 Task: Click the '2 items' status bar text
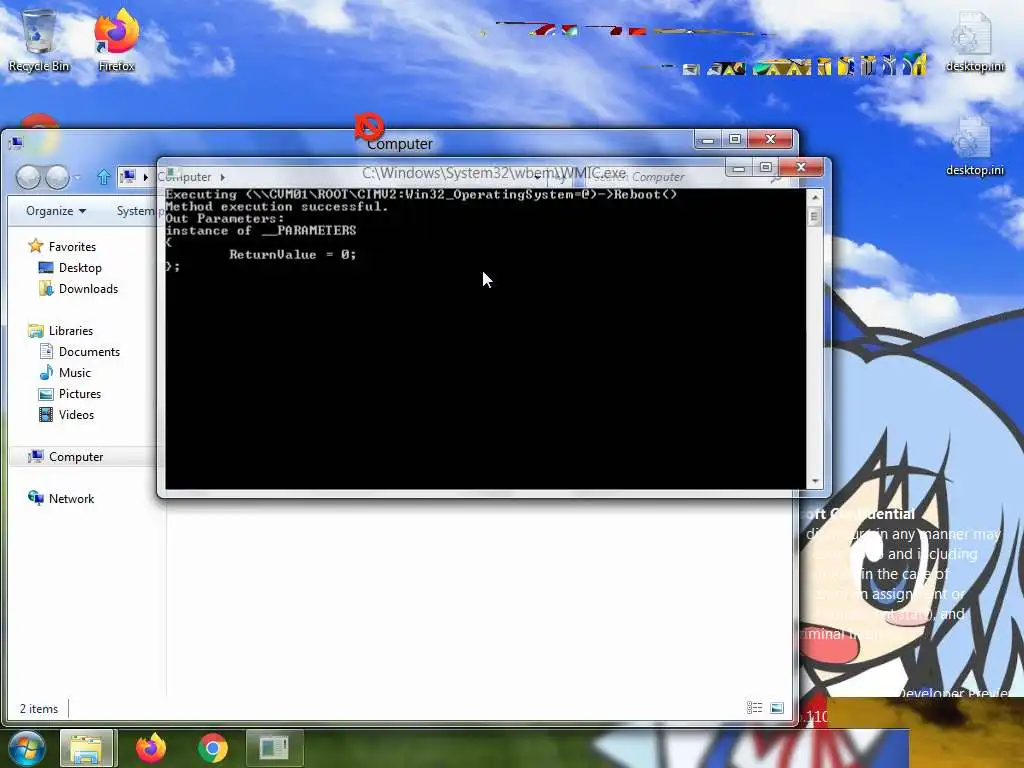click(39, 709)
